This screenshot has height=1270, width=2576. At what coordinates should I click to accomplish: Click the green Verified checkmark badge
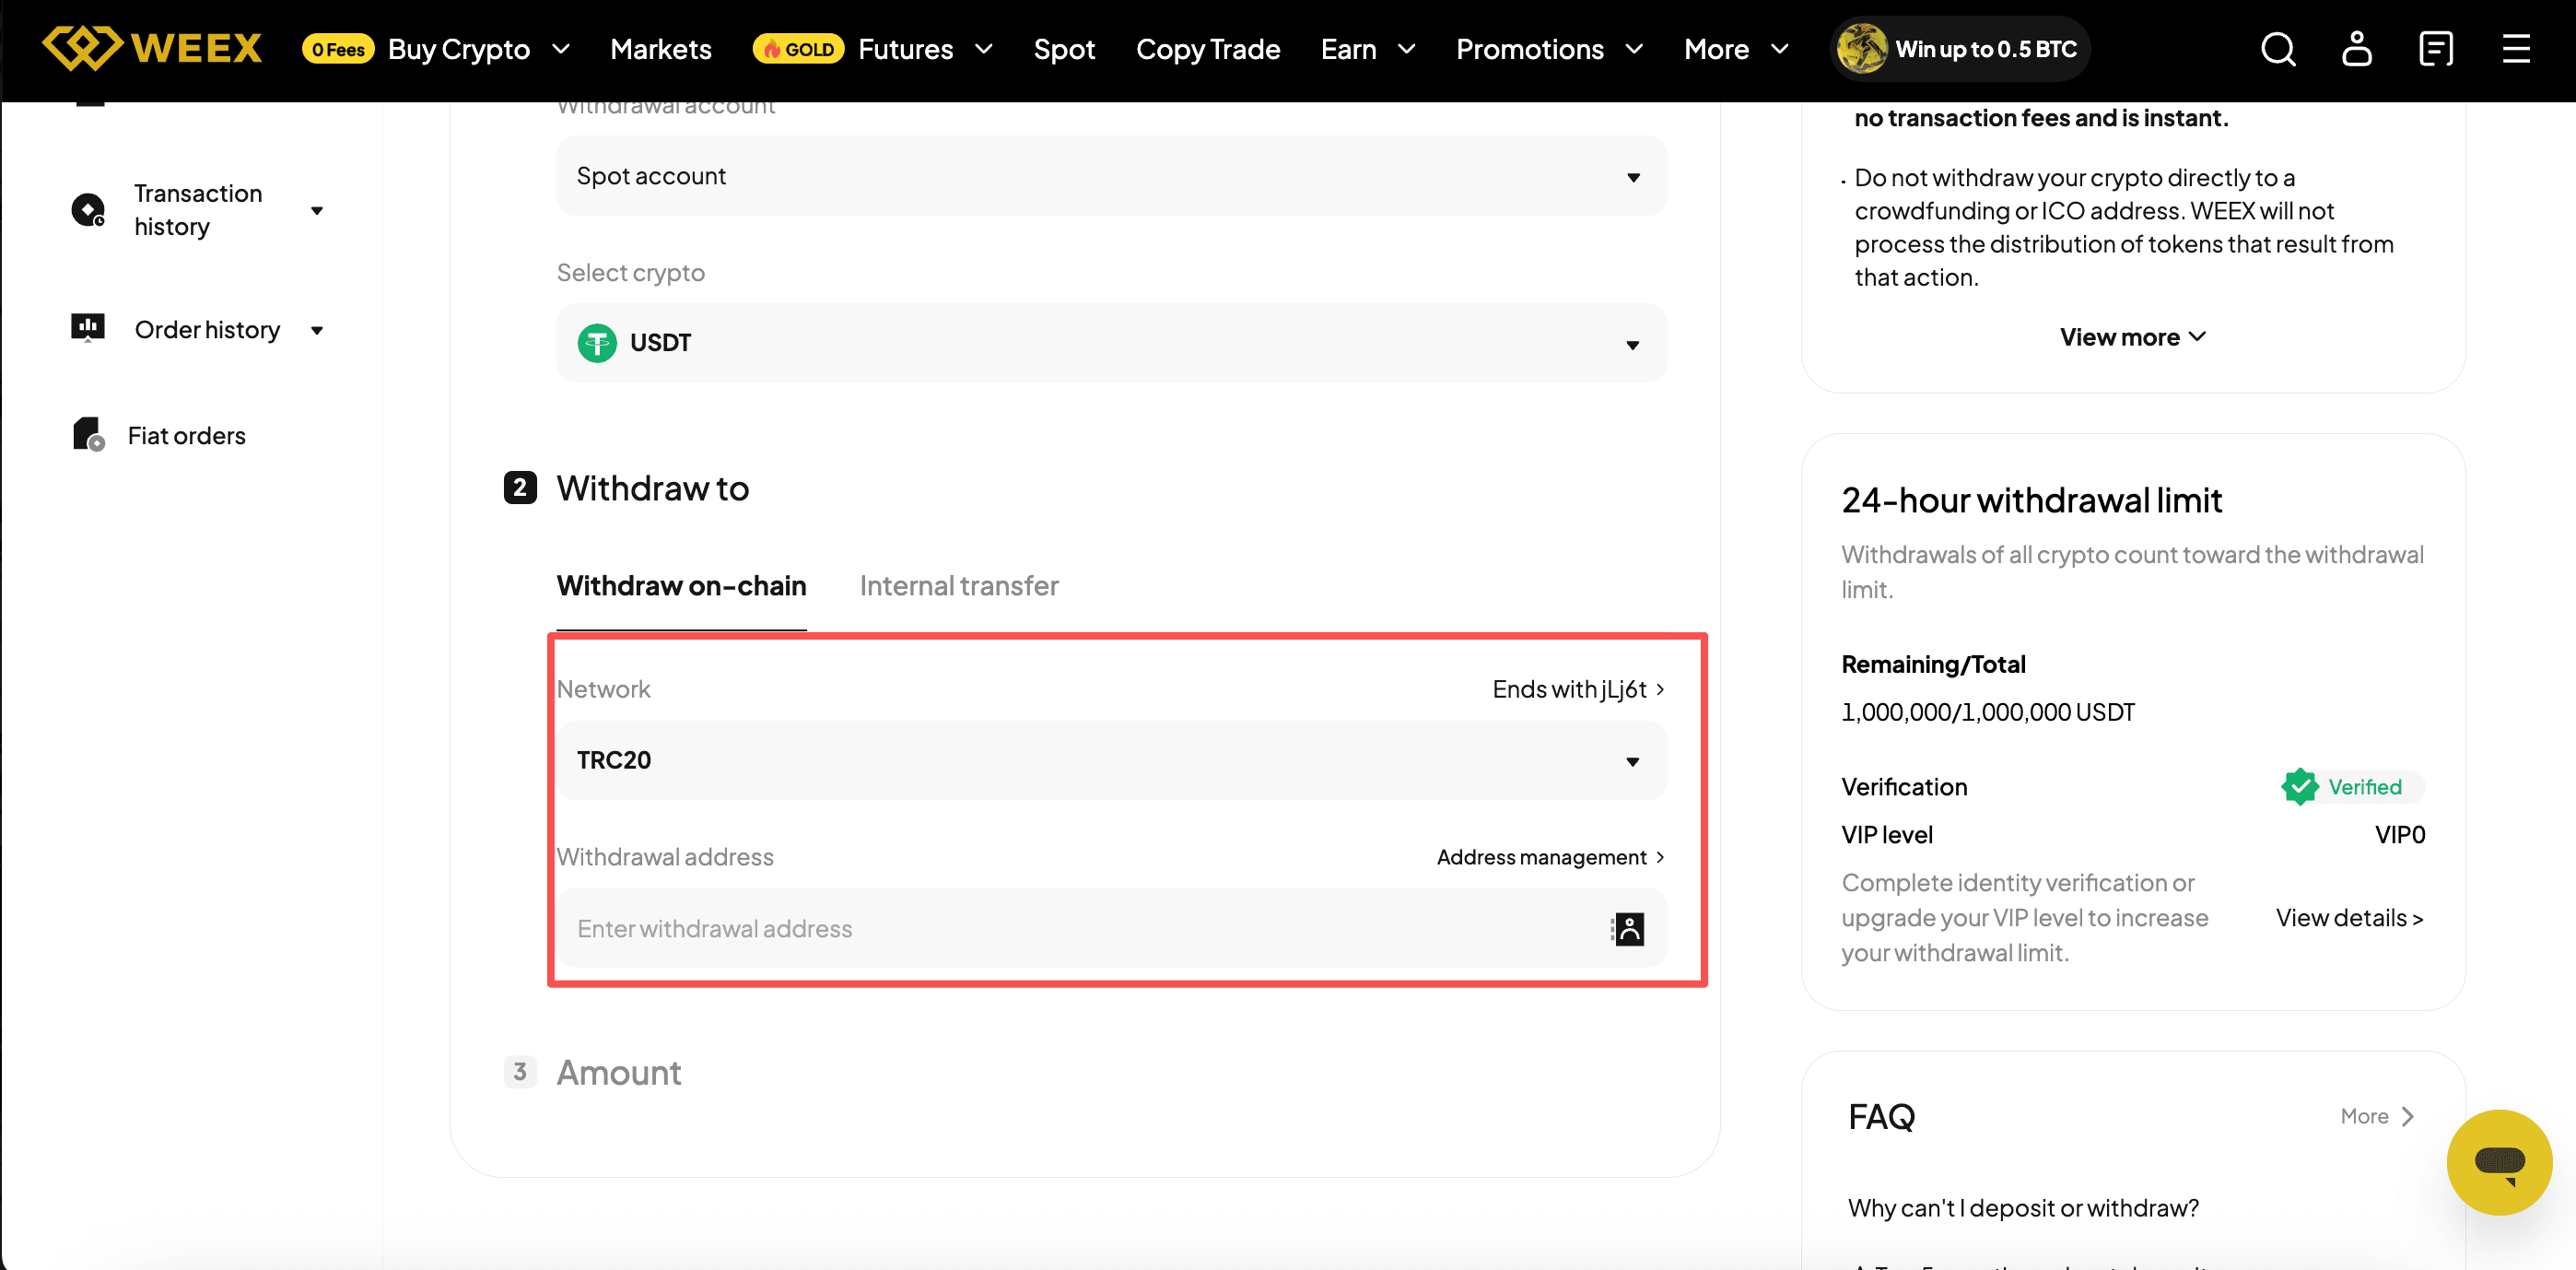coord(2299,786)
